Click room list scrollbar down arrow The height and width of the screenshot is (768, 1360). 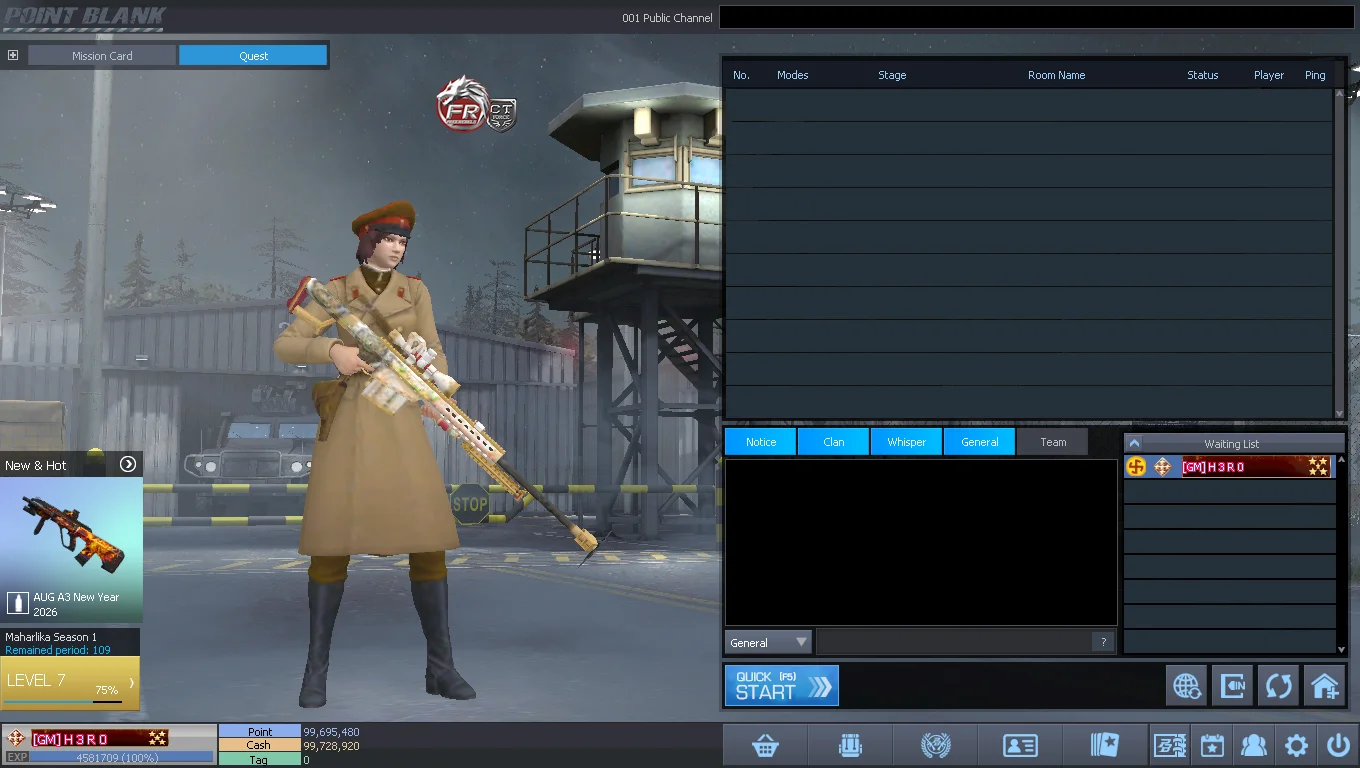[x=1340, y=412]
